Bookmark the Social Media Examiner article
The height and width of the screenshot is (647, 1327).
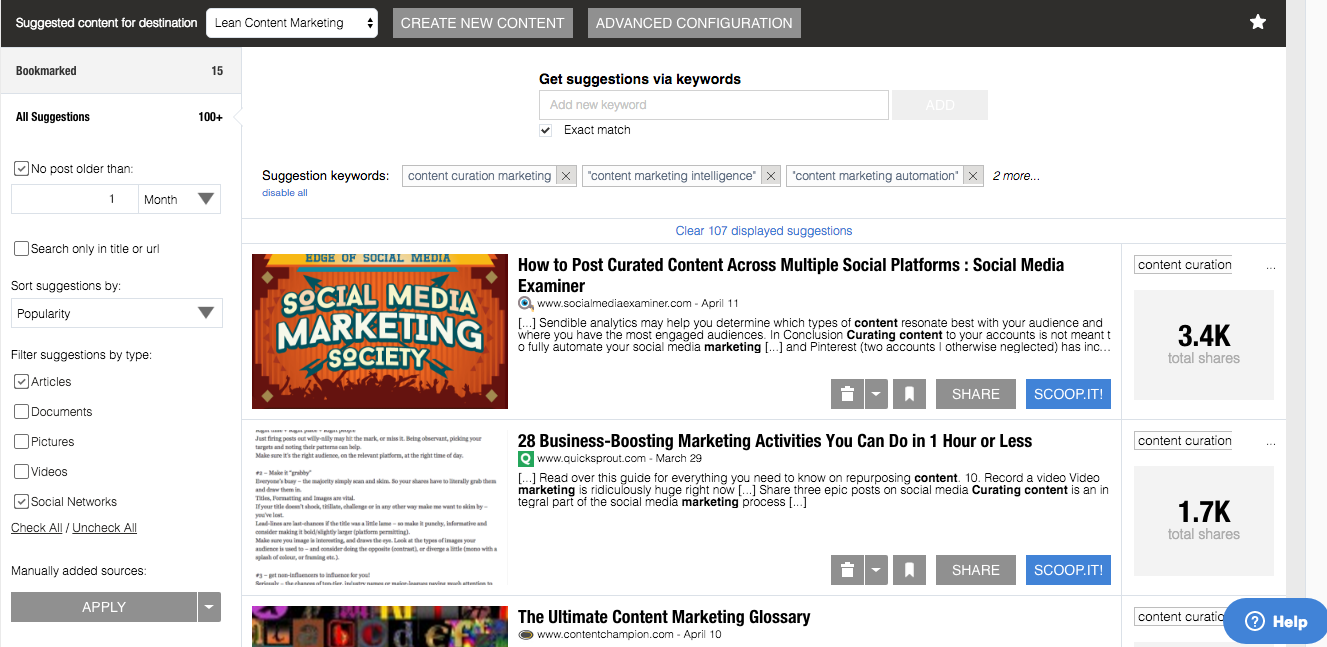[909, 394]
